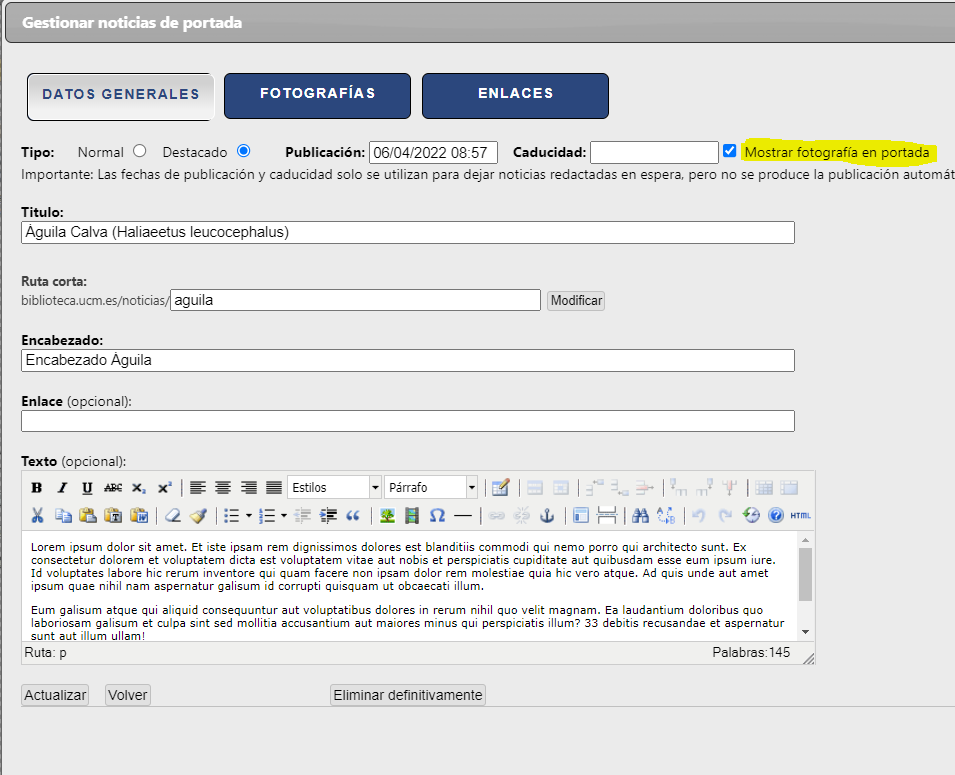
Task: Expand the bullet list style arrow
Action: coord(249,516)
